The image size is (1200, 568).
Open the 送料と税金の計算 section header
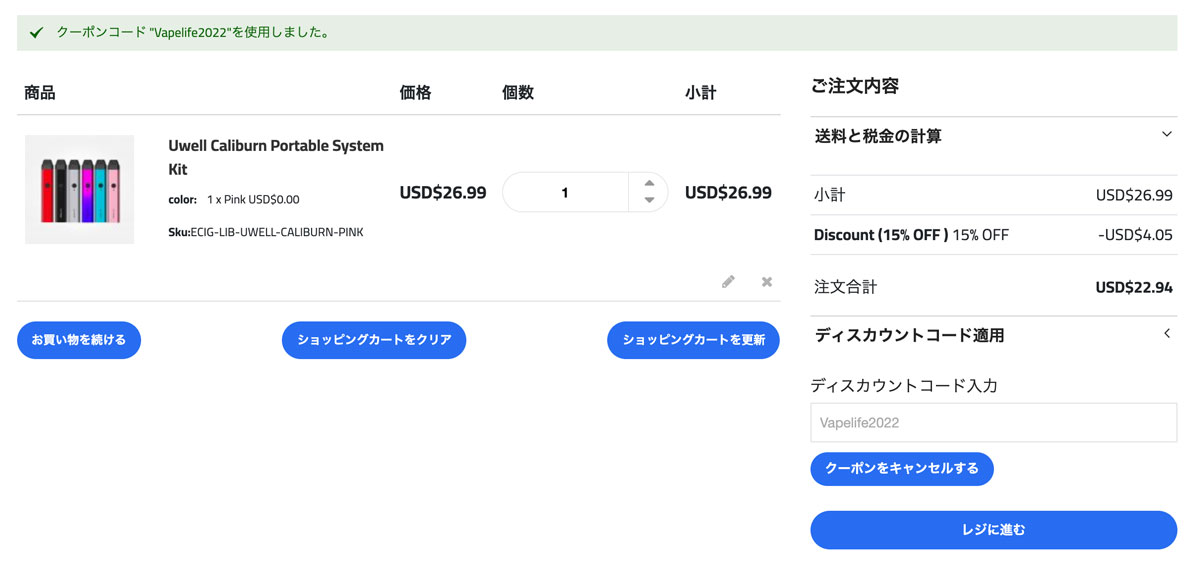(994, 136)
